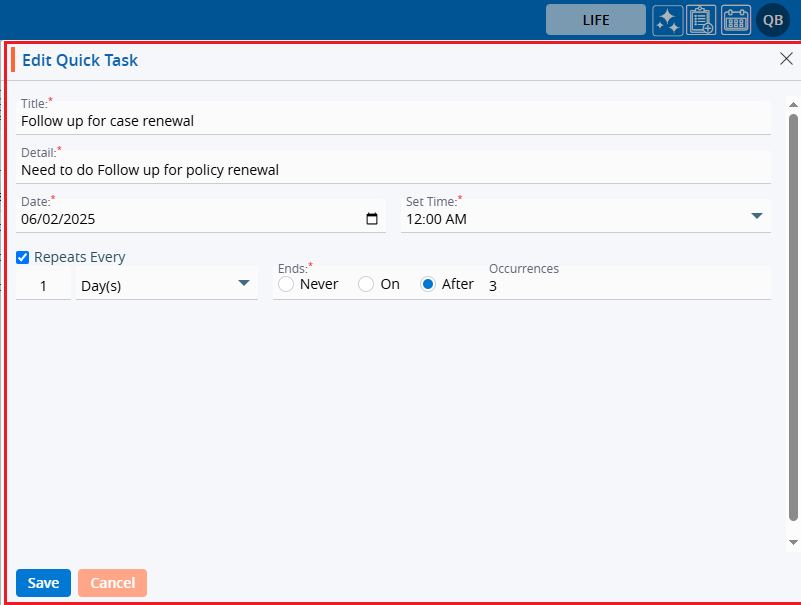Screen dimensions: 801x605
Task: Open the Day(s) repeat unit dropdown
Action: tap(243, 284)
